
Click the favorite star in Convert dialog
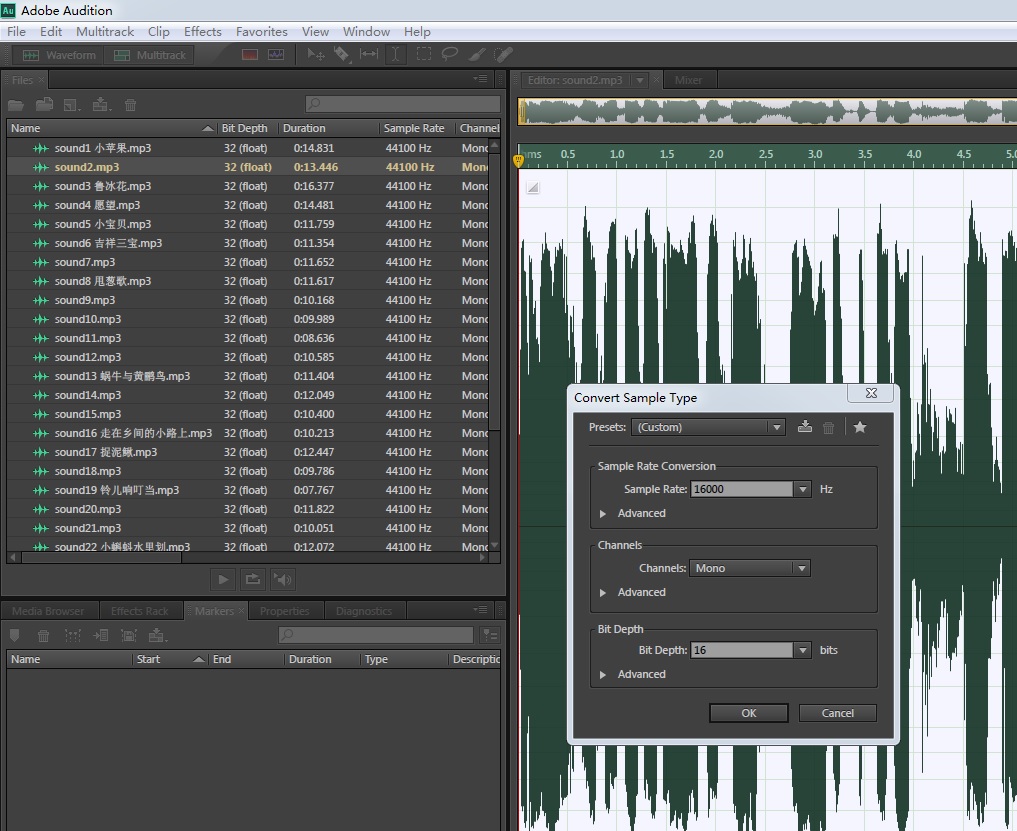[860, 427]
